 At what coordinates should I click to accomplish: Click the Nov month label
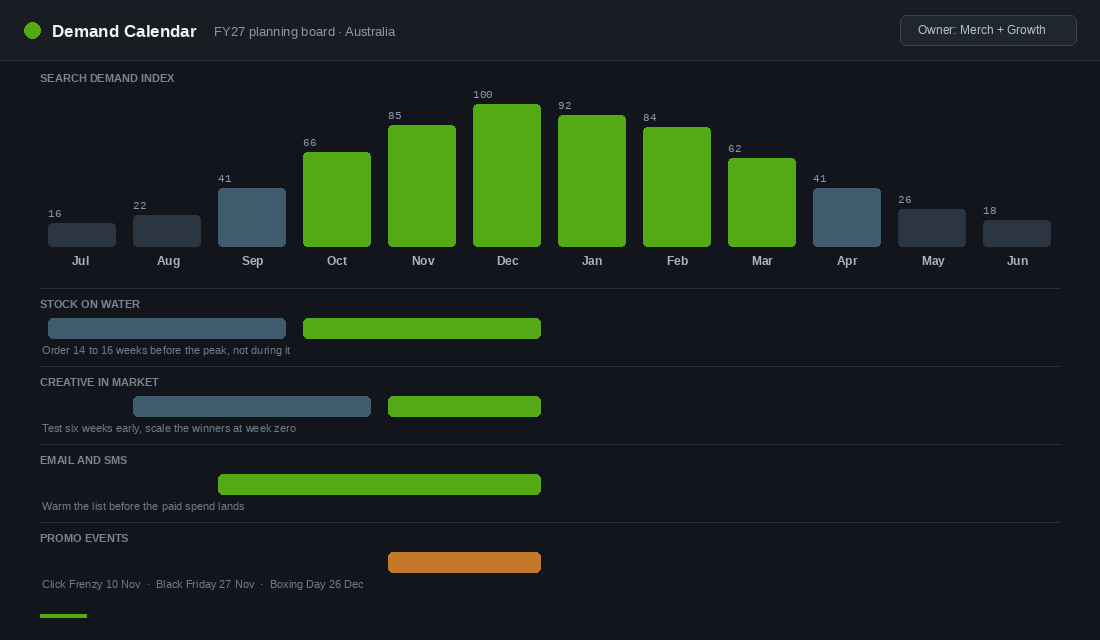pyautogui.click(x=423, y=260)
